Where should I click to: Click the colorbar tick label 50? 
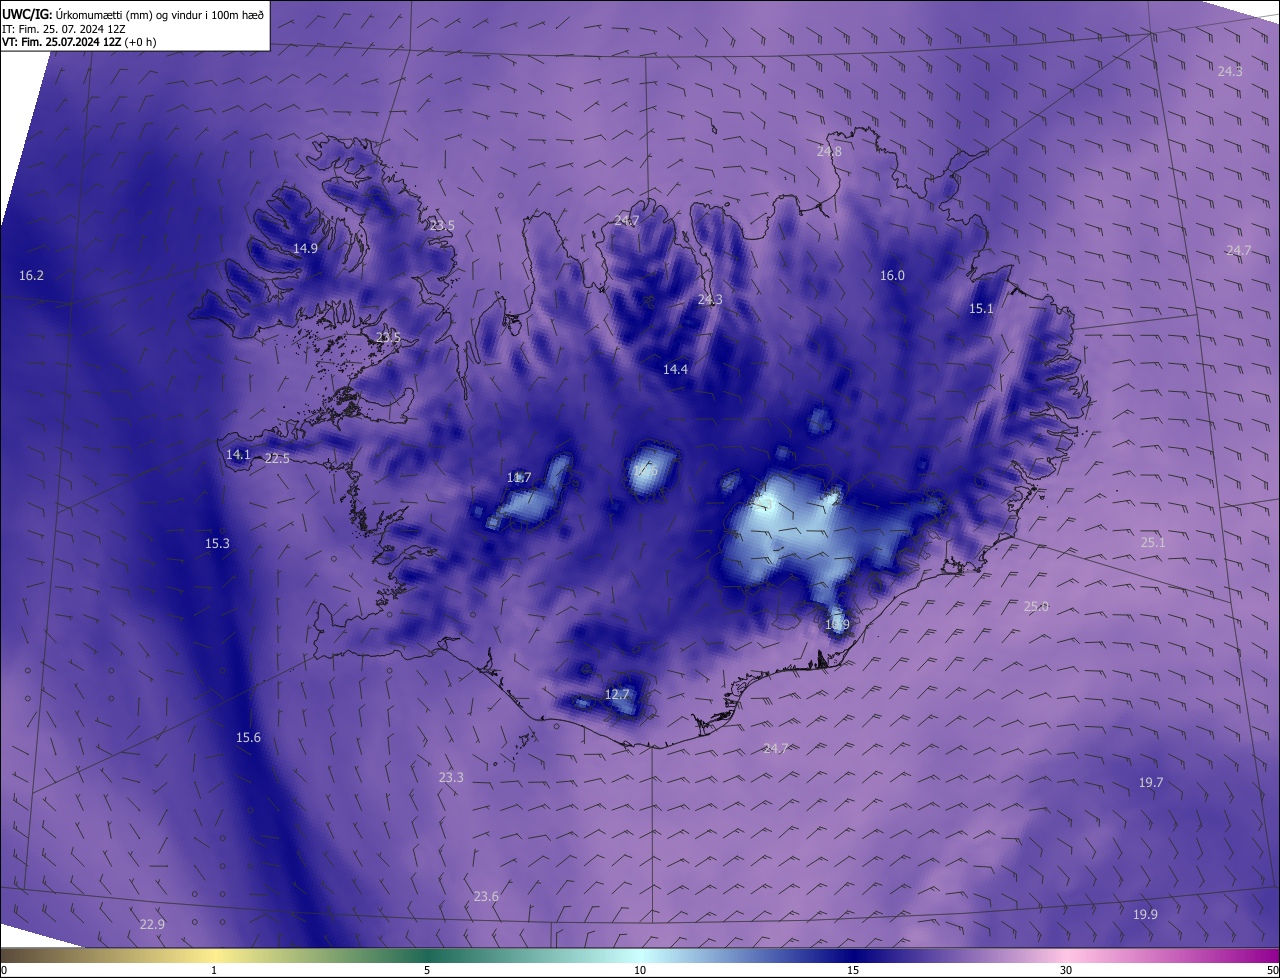pos(1272,970)
